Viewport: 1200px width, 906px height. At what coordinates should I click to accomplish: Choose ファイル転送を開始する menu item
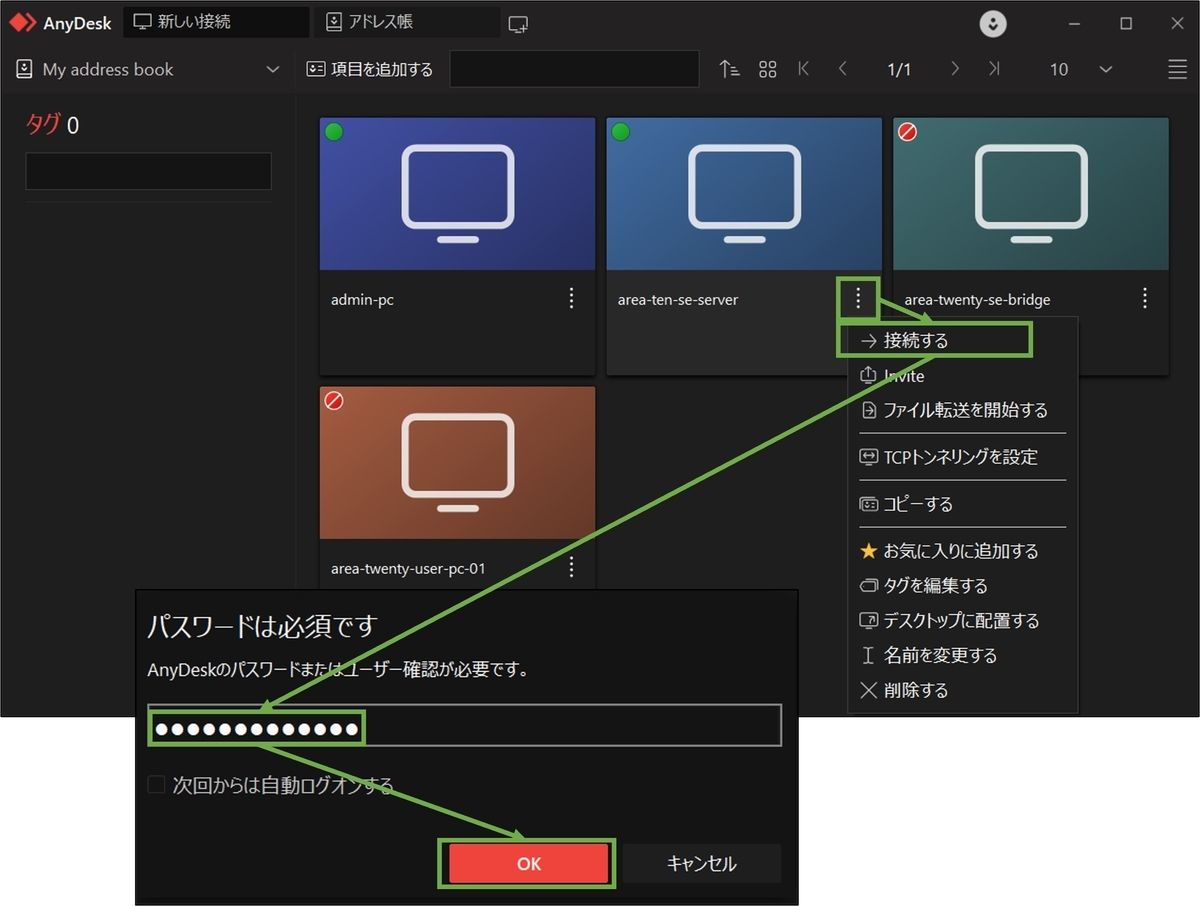[x=962, y=410]
